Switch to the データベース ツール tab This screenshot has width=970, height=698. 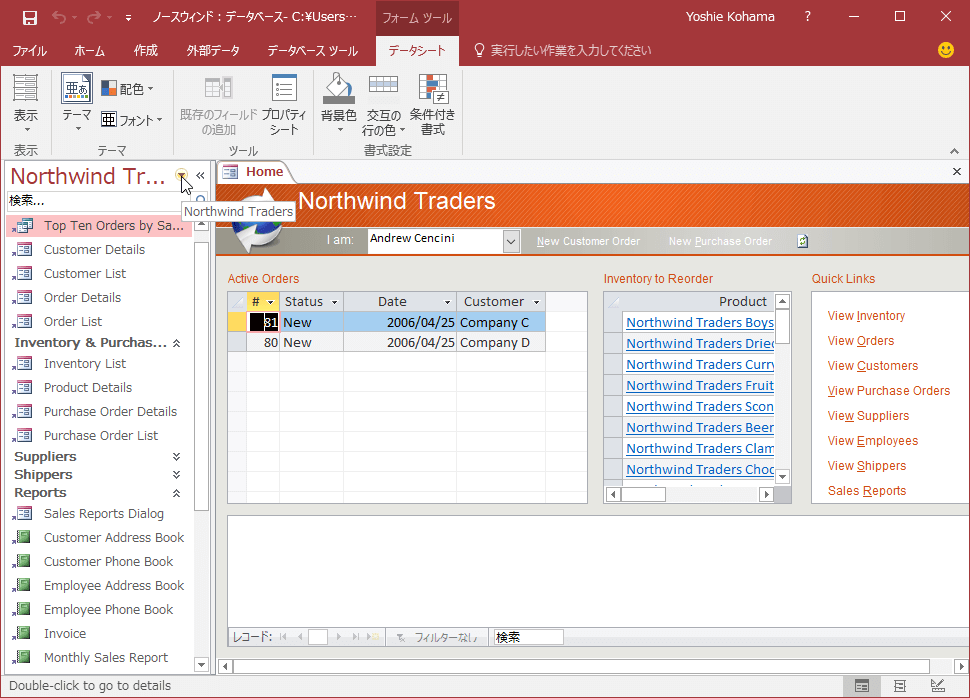pos(312,51)
